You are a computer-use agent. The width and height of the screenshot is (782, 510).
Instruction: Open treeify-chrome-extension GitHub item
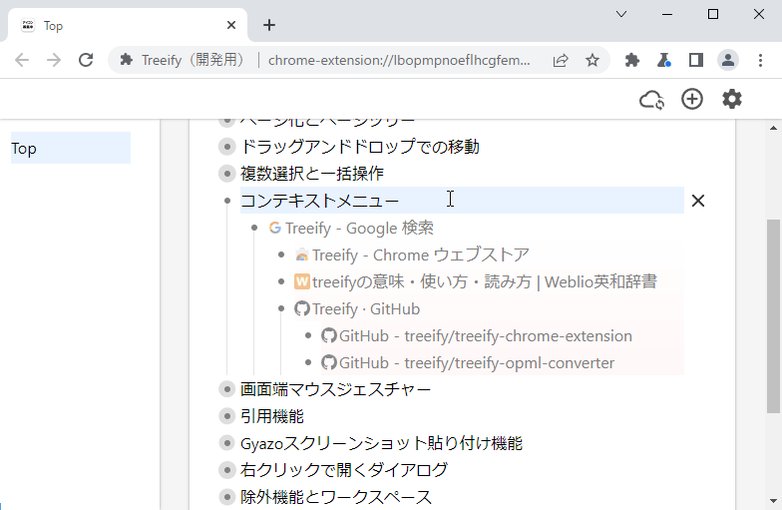tap(485, 336)
